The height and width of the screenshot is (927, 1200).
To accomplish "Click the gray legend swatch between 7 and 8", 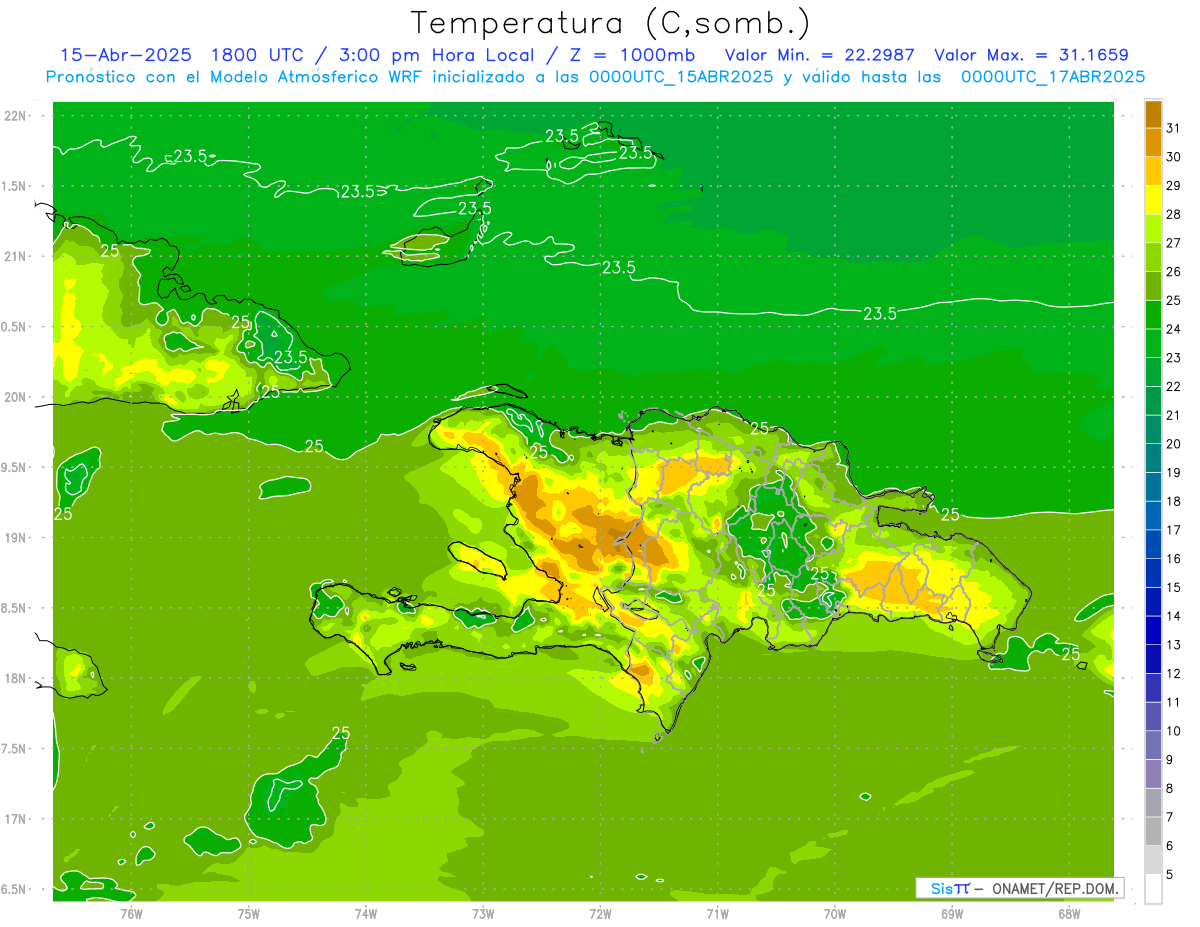I will point(1153,803).
